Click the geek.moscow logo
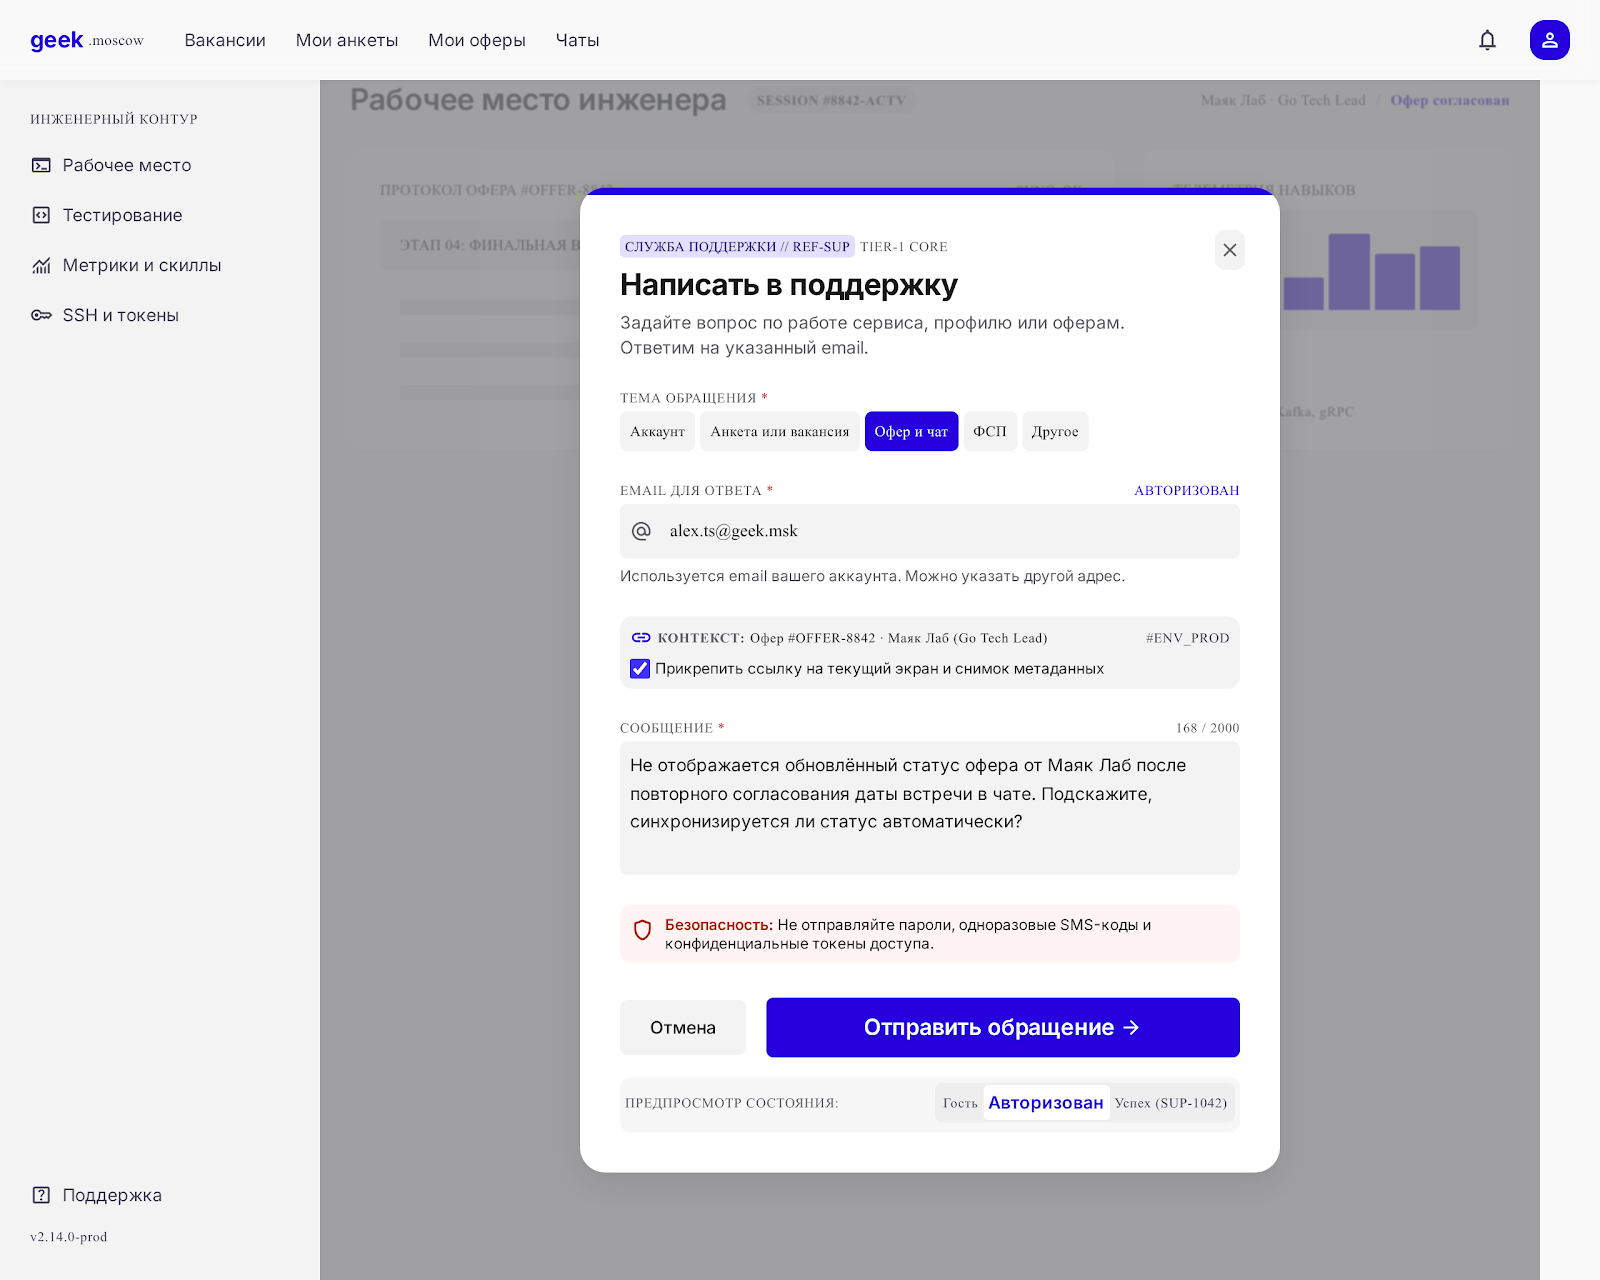Screen dimensions: 1600x1280 [x=87, y=40]
